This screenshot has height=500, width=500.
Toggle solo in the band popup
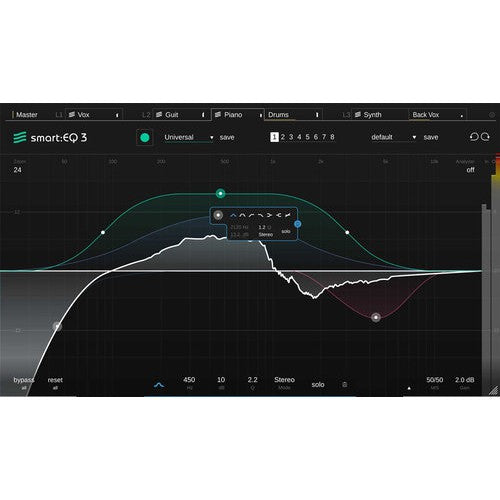pyautogui.click(x=286, y=231)
